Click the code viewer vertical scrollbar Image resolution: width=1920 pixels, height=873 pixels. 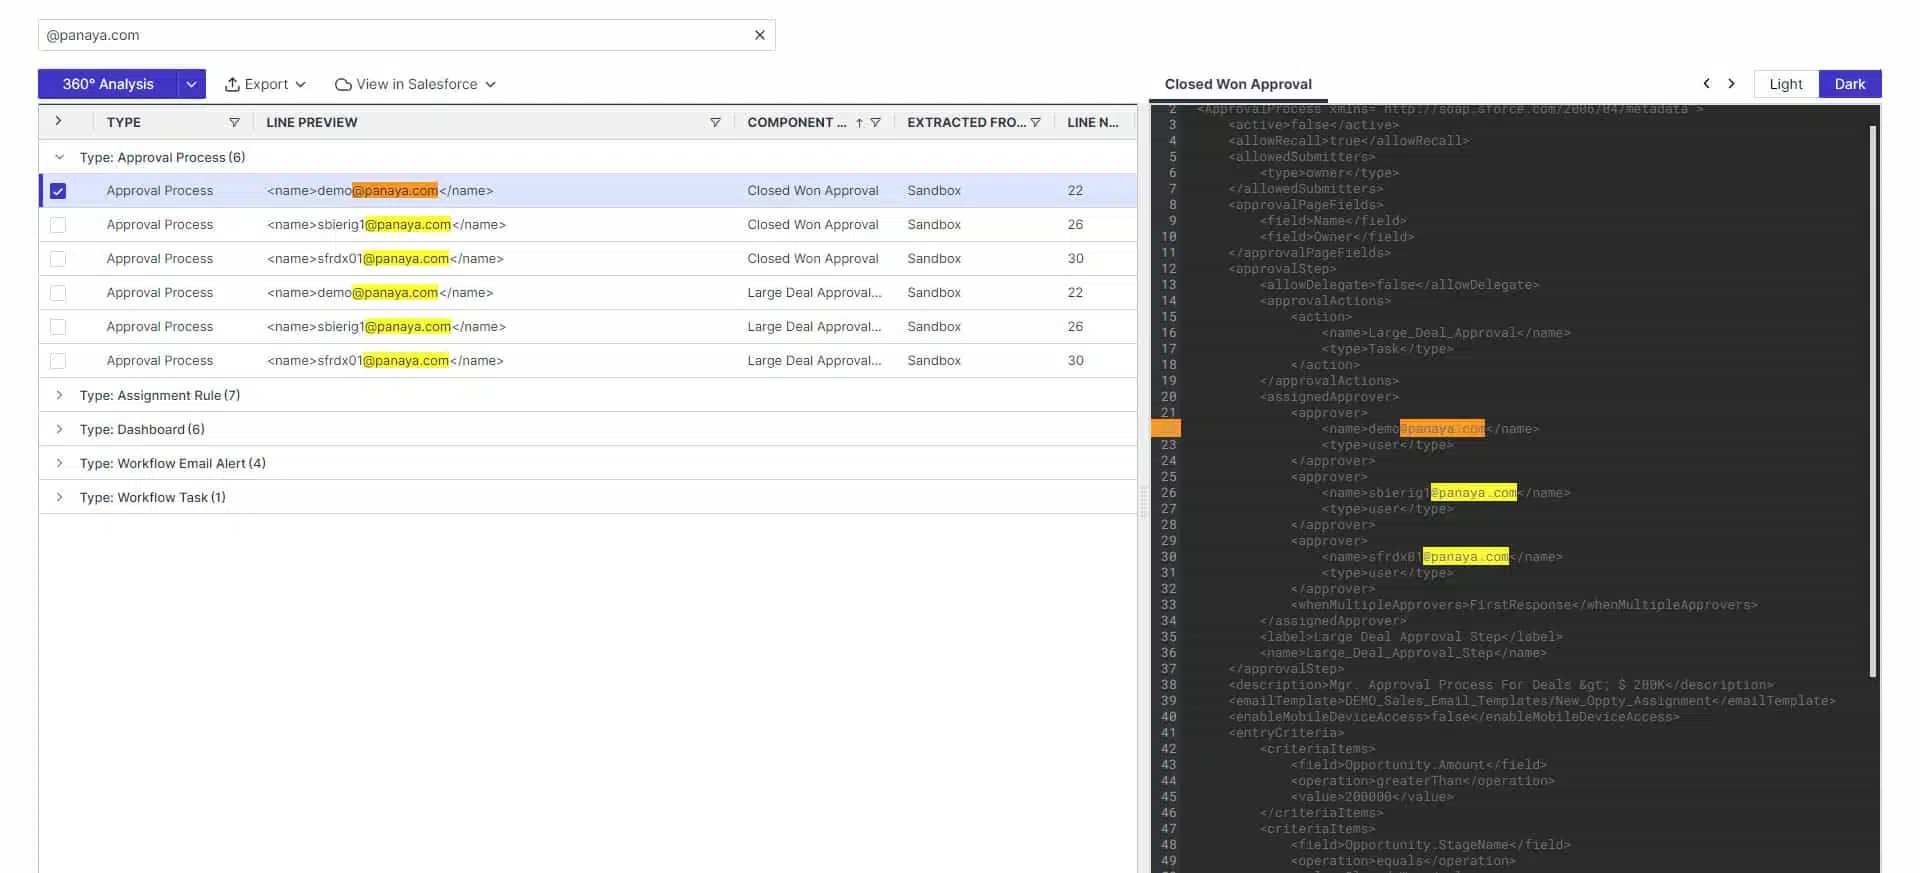point(1873,400)
